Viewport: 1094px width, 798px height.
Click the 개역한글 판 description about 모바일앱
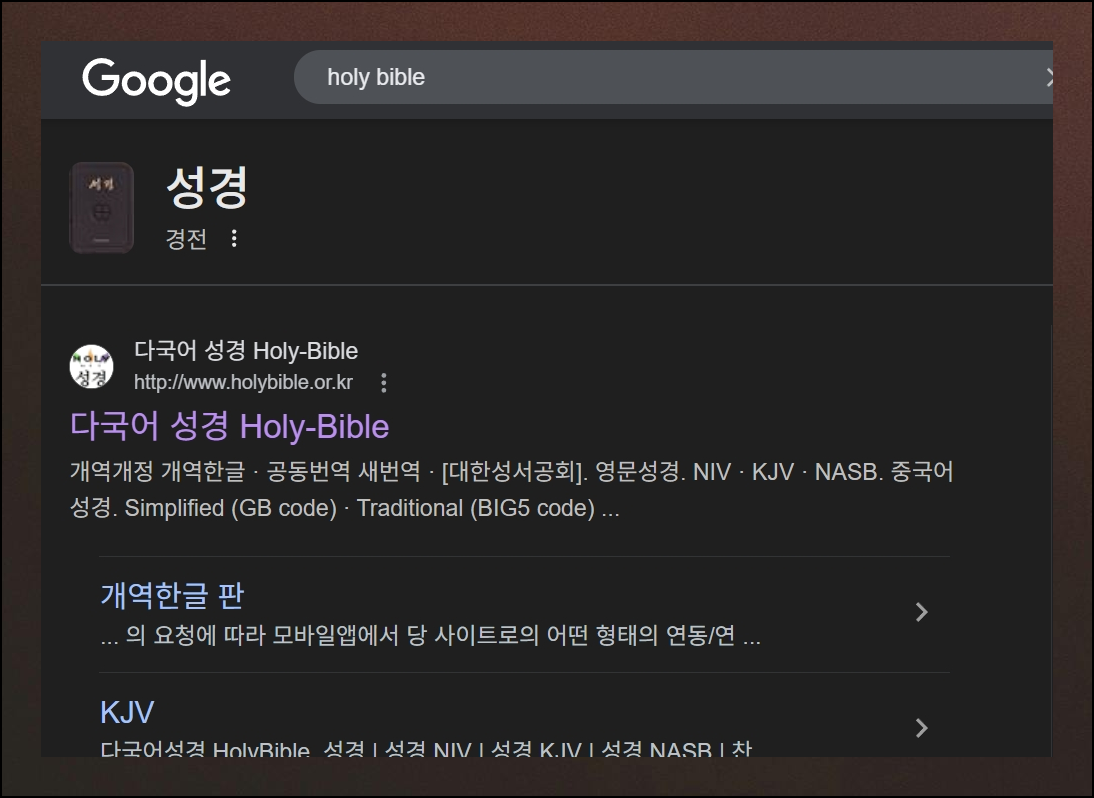430,635
